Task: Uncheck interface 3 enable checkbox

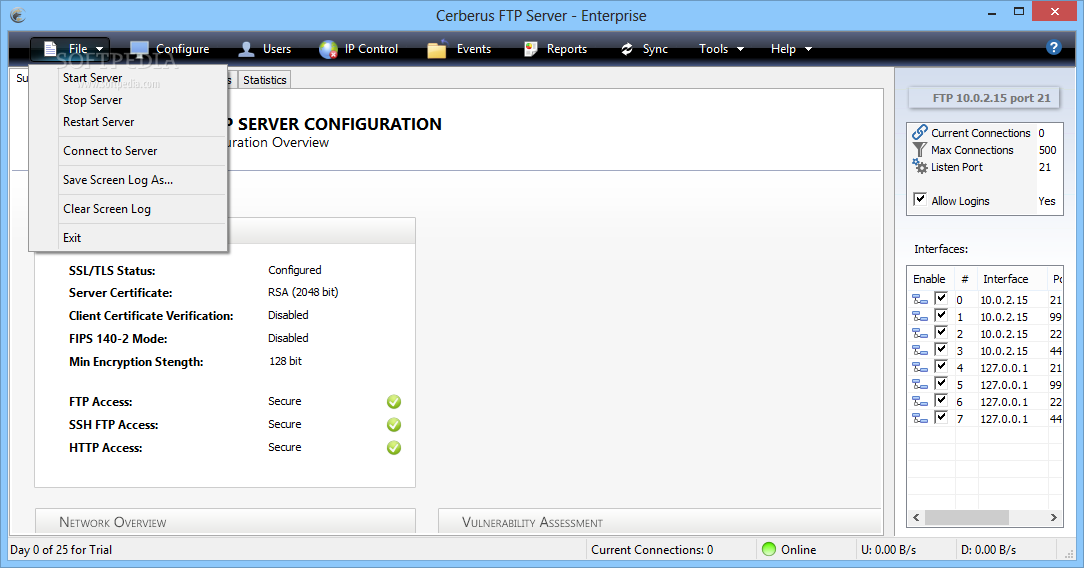Action: click(941, 349)
